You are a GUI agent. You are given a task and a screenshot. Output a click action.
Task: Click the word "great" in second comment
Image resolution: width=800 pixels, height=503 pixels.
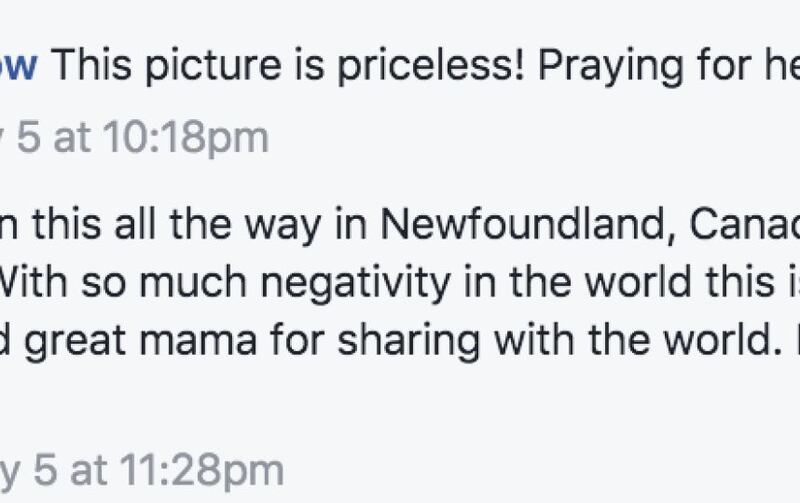click(x=75, y=341)
